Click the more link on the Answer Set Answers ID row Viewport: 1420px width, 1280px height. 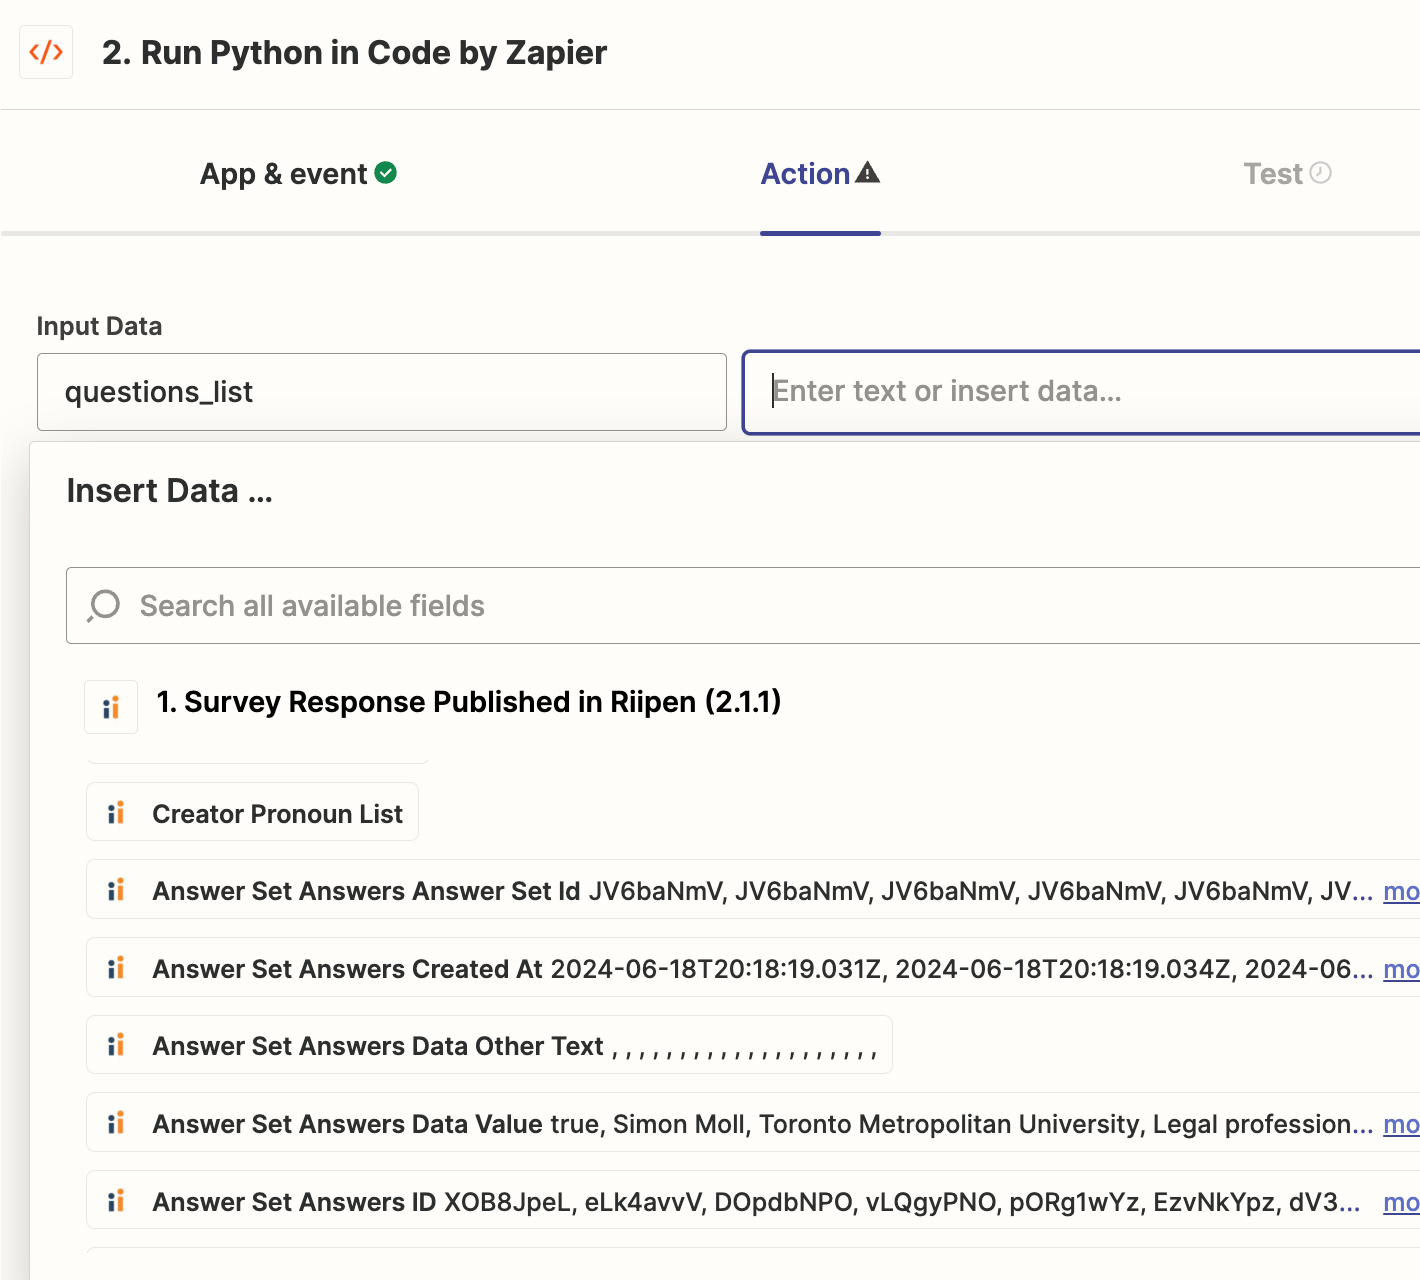point(1401,1202)
